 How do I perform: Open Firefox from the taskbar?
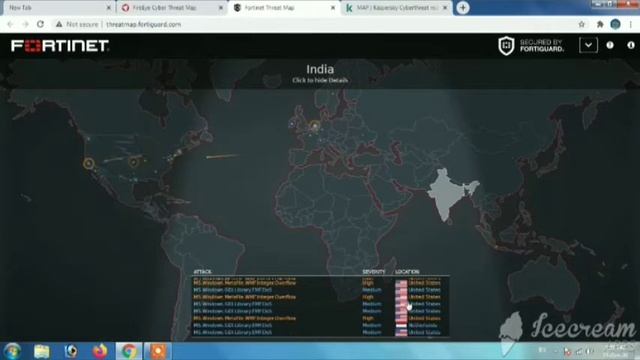click(x=100, y=351)
